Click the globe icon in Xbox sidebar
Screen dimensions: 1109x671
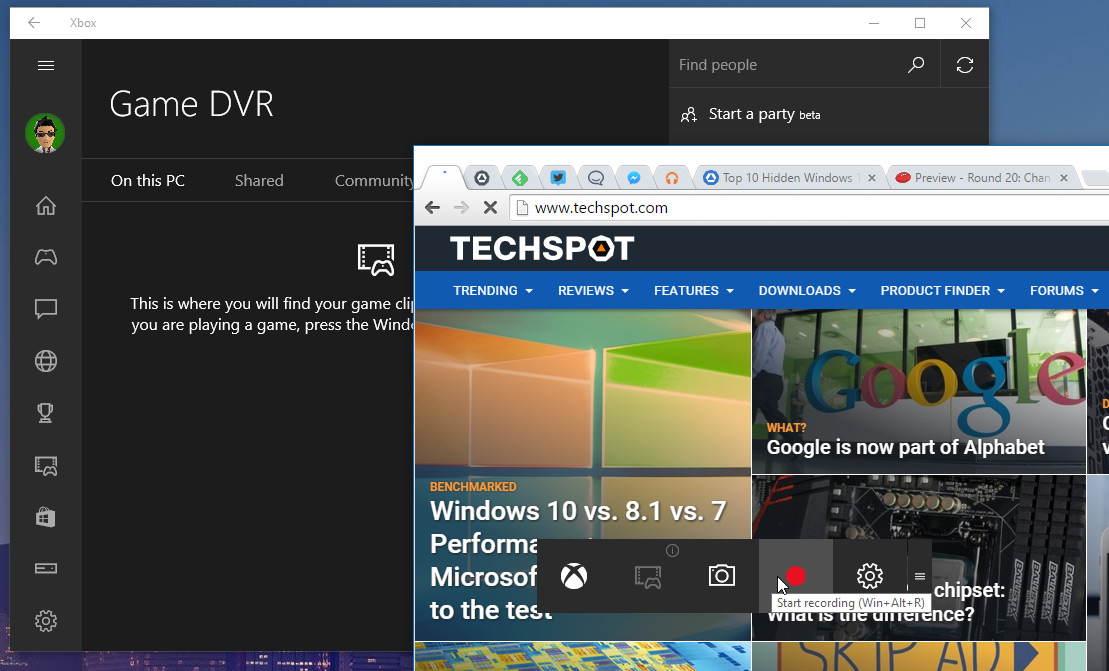click(46, 361)
